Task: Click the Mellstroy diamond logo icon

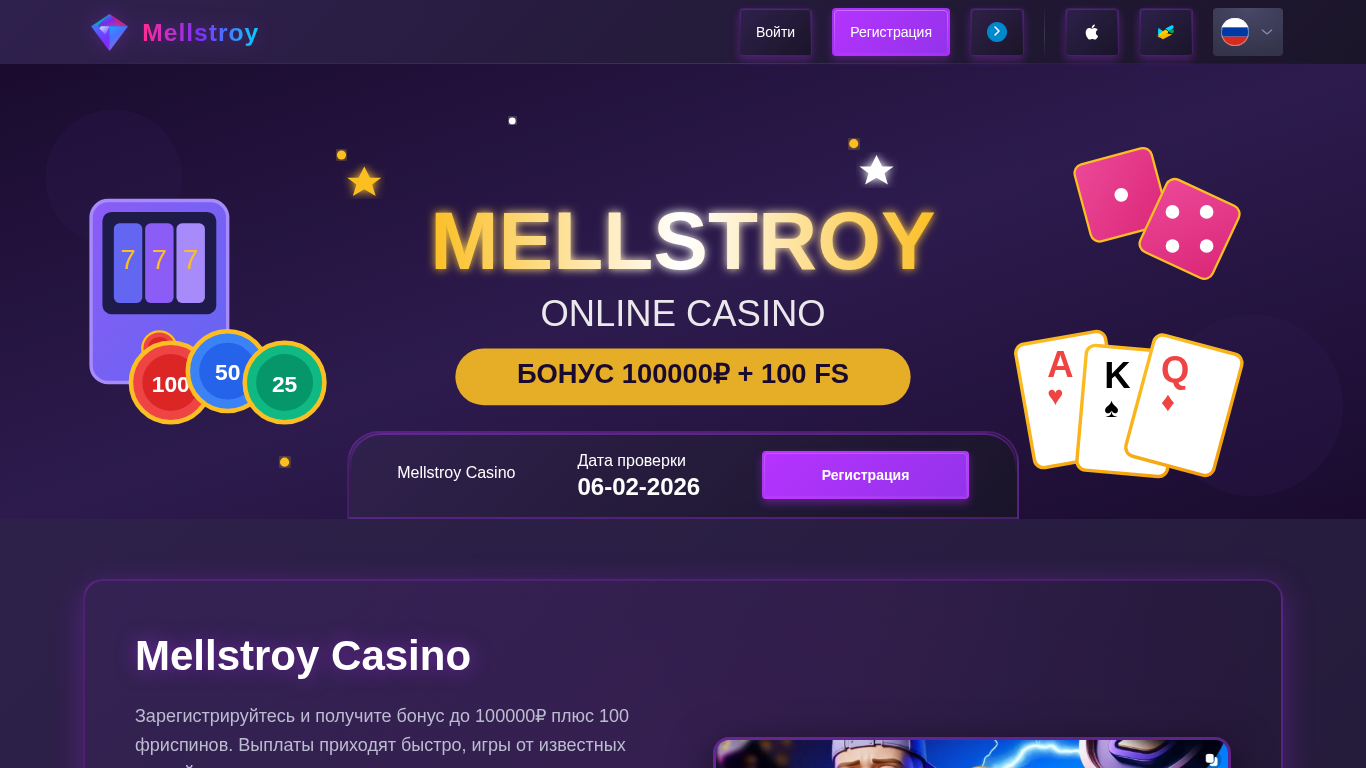Action: pos(109,32)
